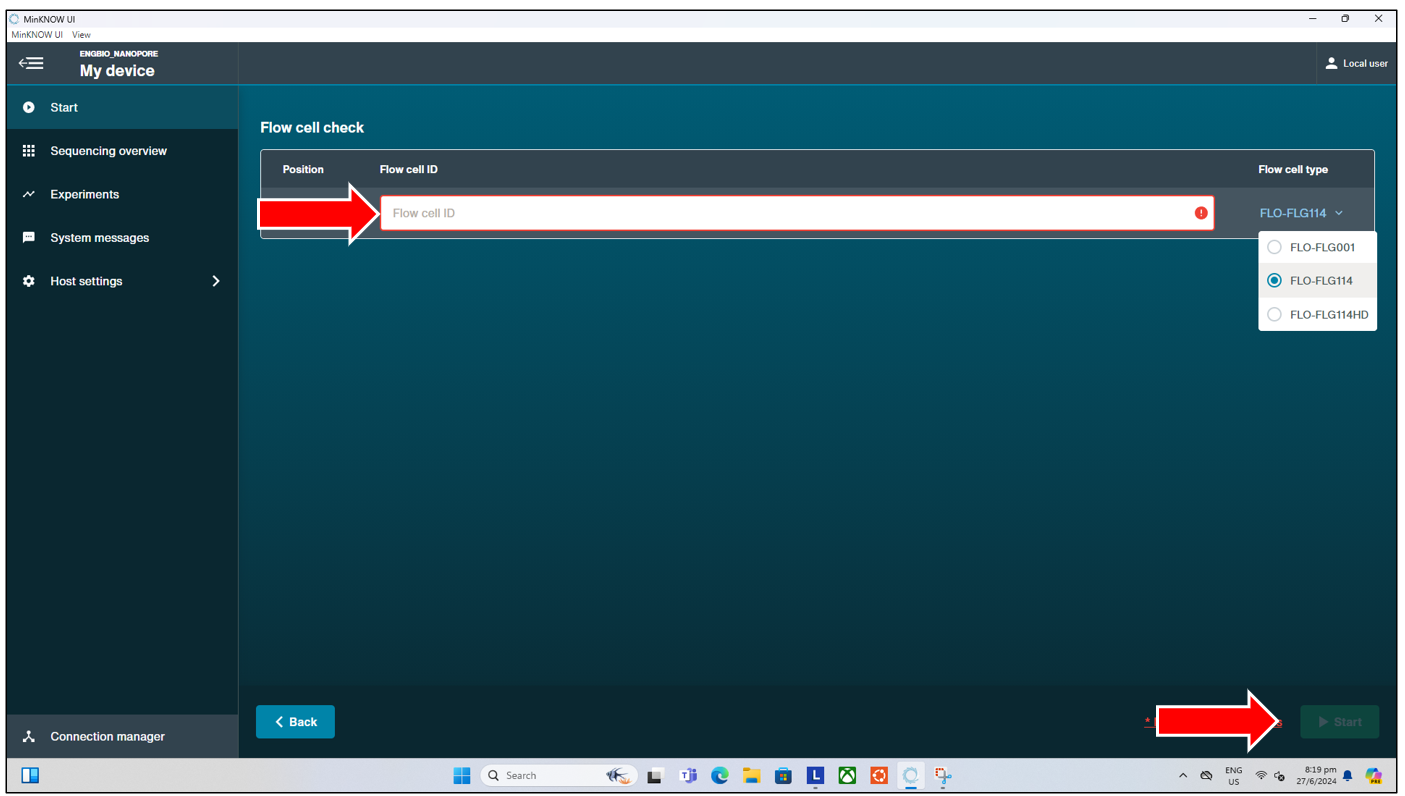Click the Experiments trend-line icon

coord(29,194)
